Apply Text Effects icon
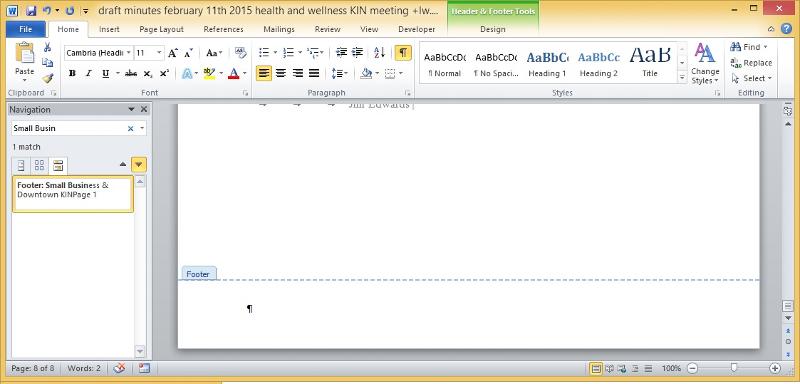The width and height of the screenshot is (800, 384). [187, 73]
